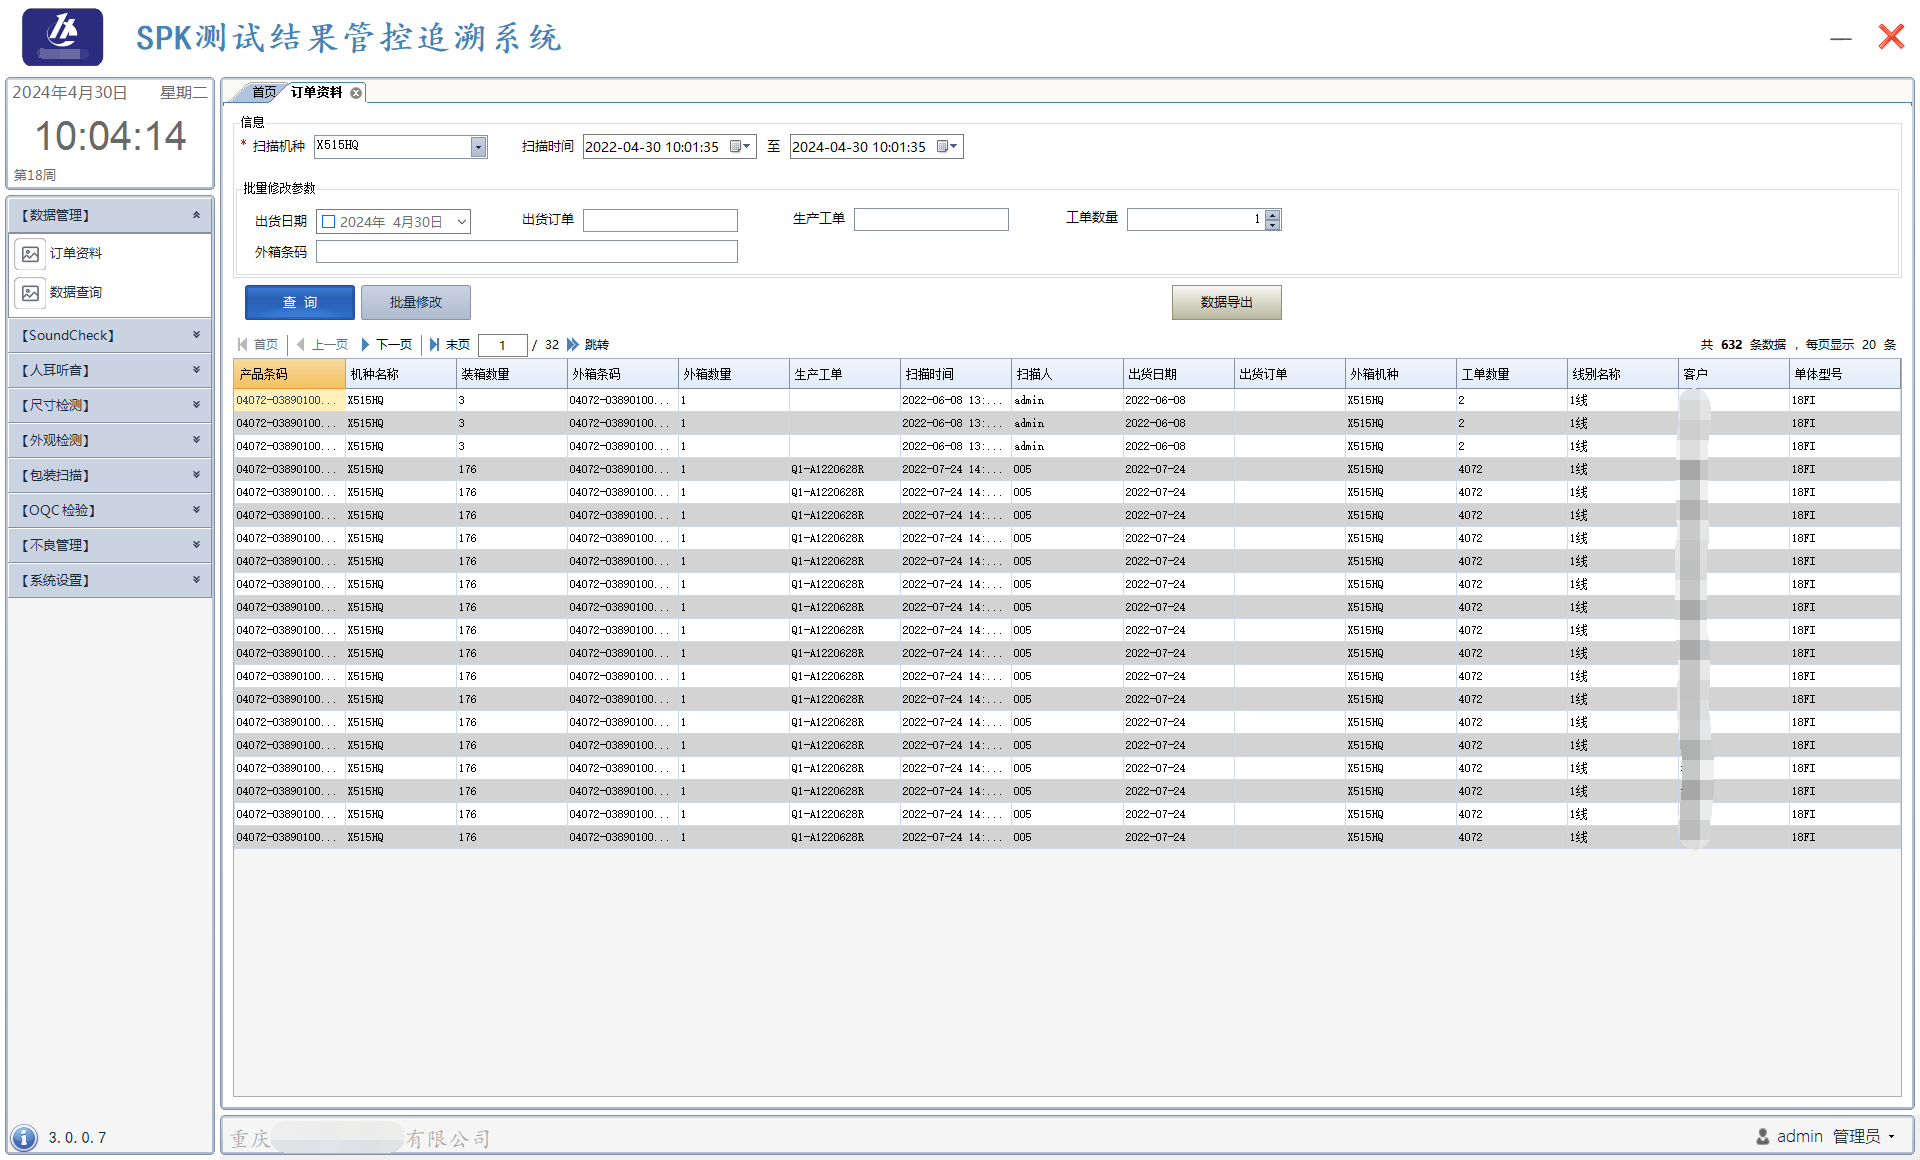The image size is (1920, 1160).
Task: Close the application with the red X
Action: 1891,37
